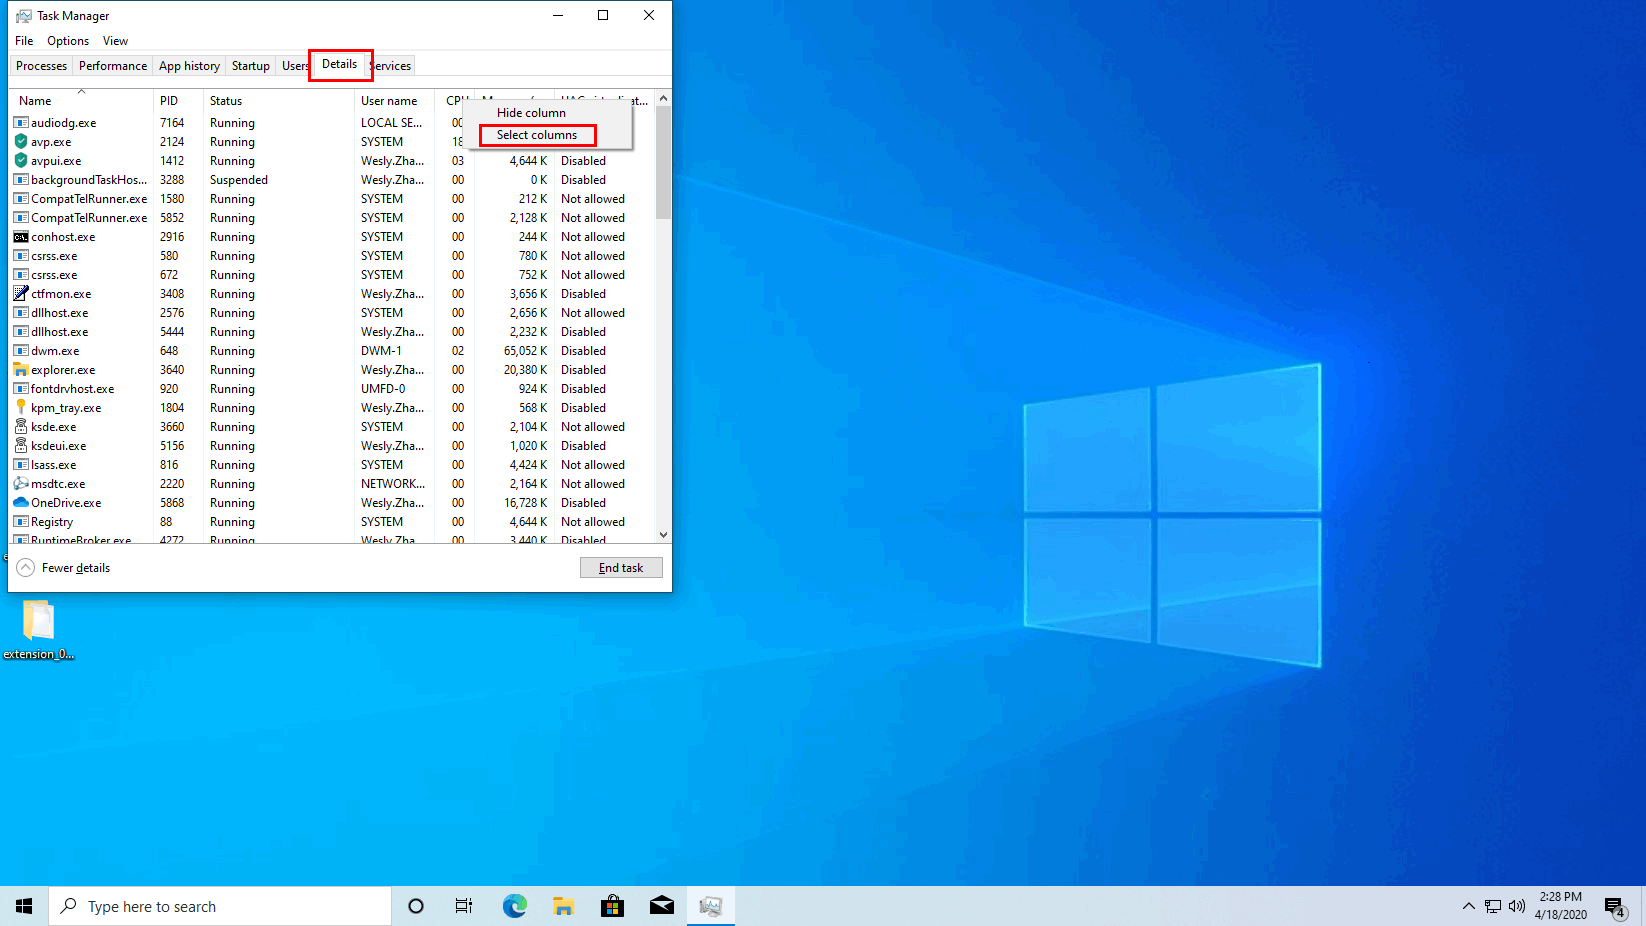The height and width of the screenshot is (926, 1646).
Task: Click the End task button
Action: click(621, 567)
